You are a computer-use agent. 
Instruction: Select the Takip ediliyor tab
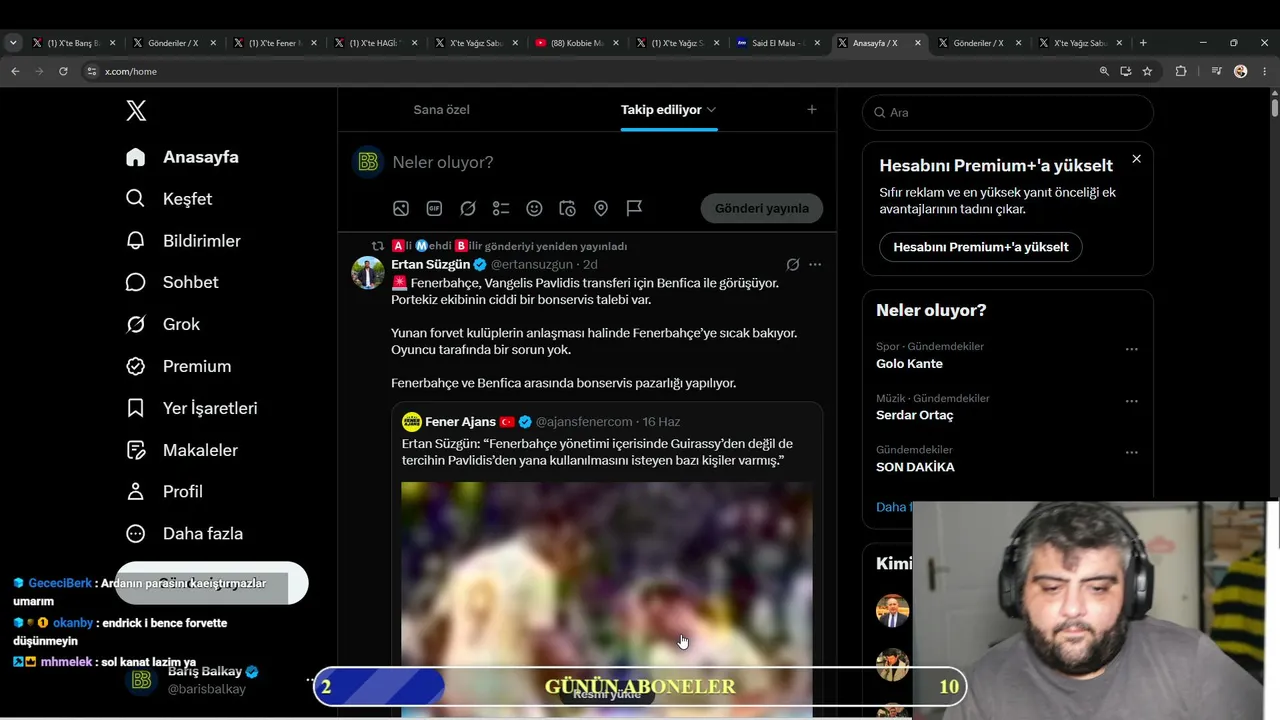coord(661,110)
